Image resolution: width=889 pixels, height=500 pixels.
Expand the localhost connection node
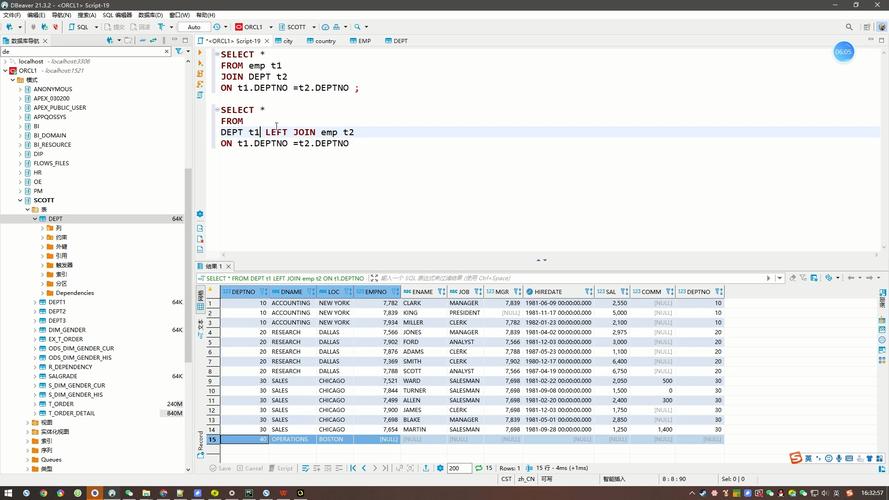point(5,61)
